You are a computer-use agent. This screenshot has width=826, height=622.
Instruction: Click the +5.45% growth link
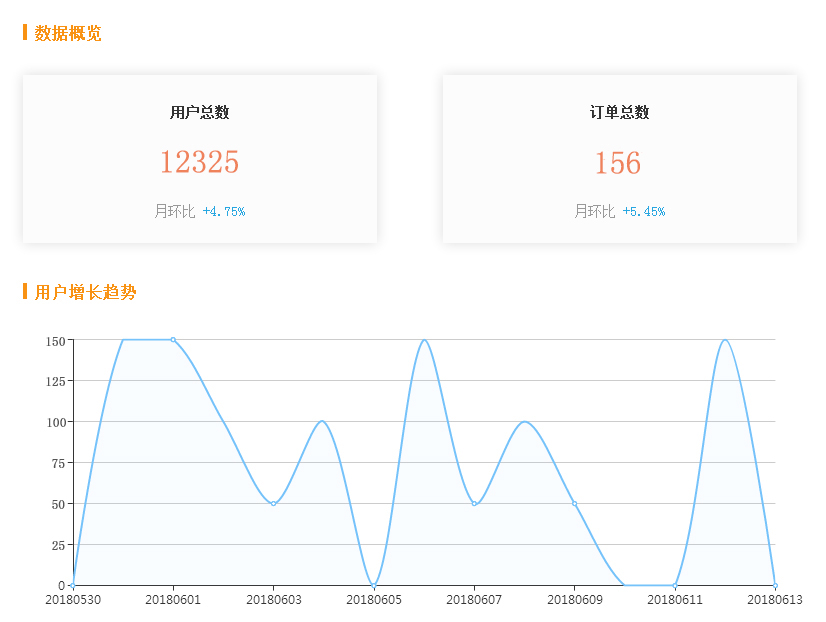click(x=645, y=211)
